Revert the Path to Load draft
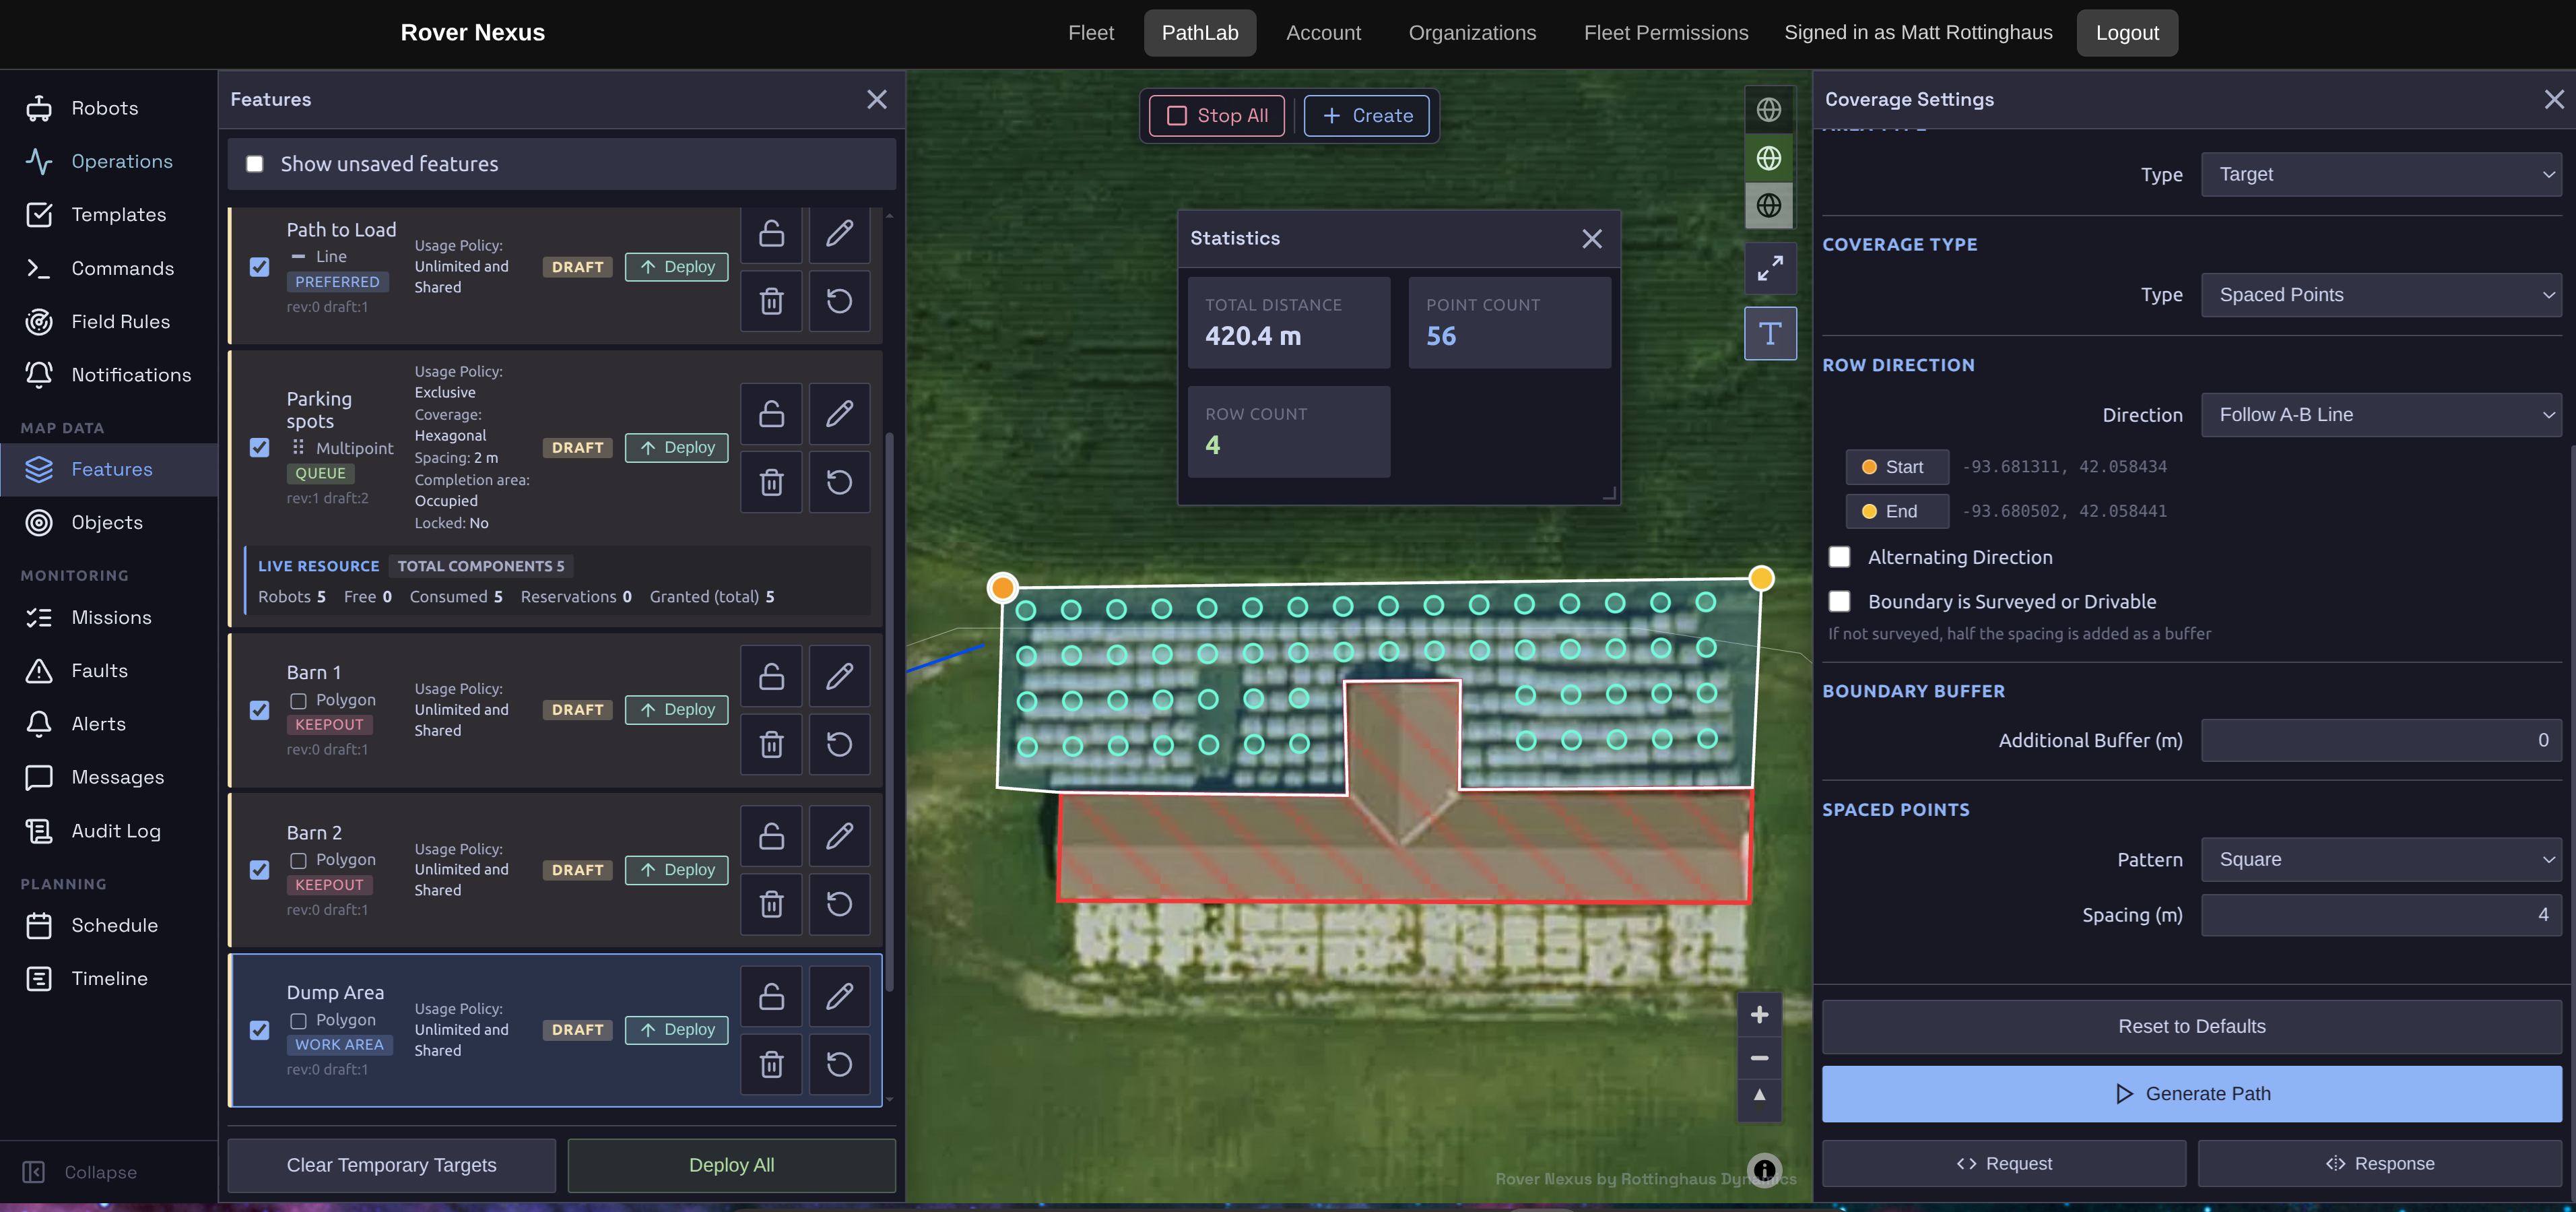2576x1212 pixels. click(x=839, y=301)
